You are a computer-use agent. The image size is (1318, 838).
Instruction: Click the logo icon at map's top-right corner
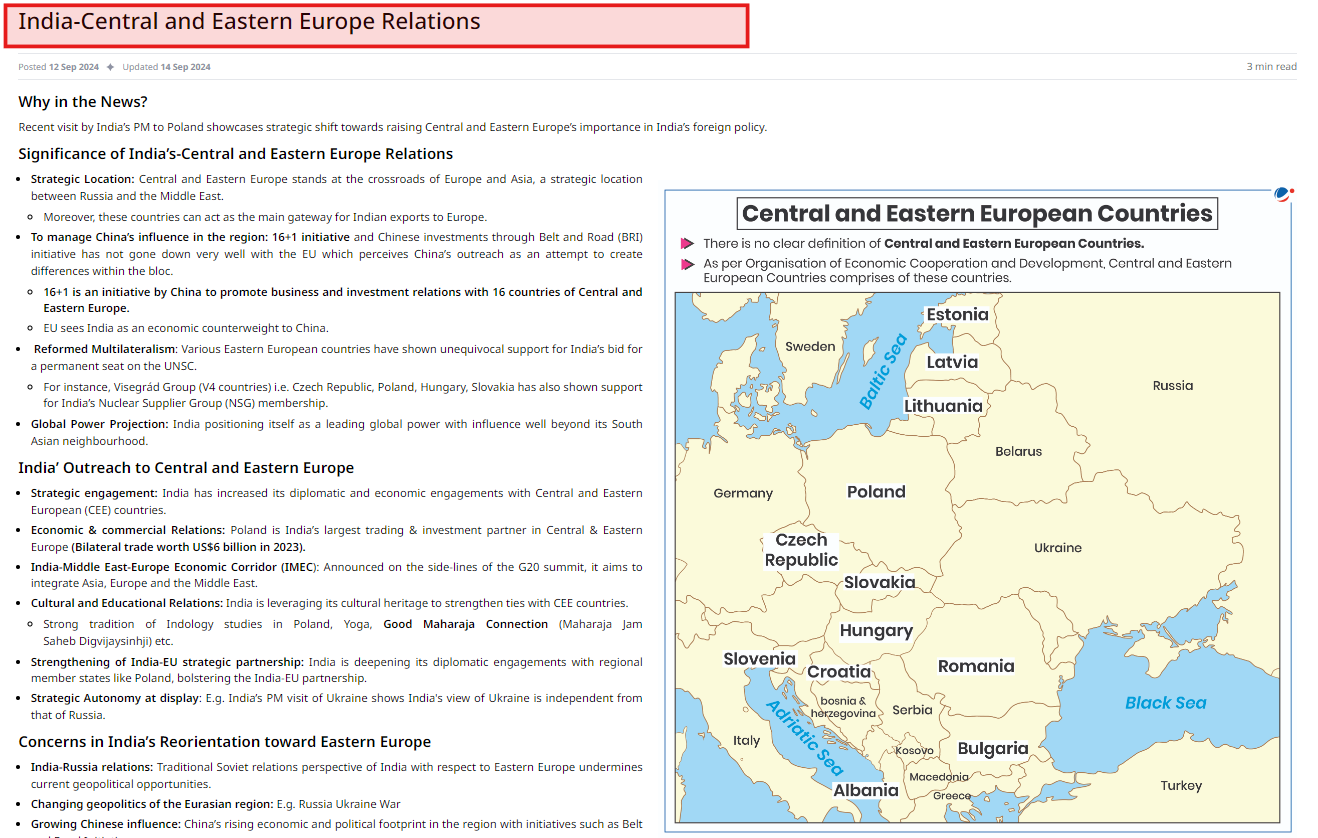point(1283,194)
